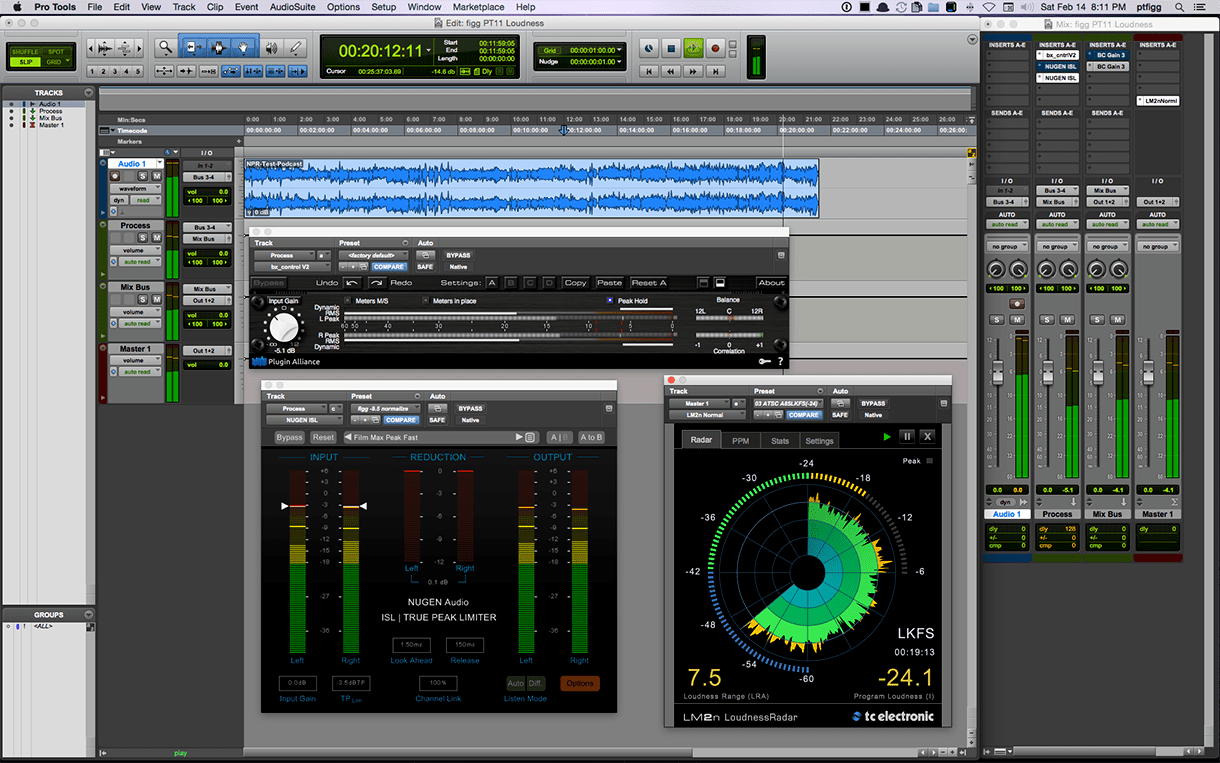Click the key license icon in bx_control

pos(765,361)
